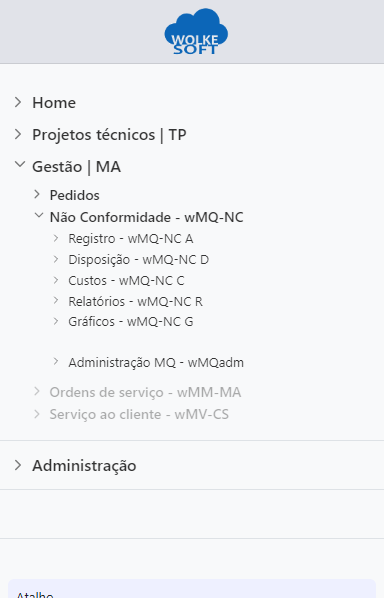This screenshot has height=598, width=384.
Task: Collapse the Não Conformidade - wMQ-NC arrow
Action: (39, 215)
